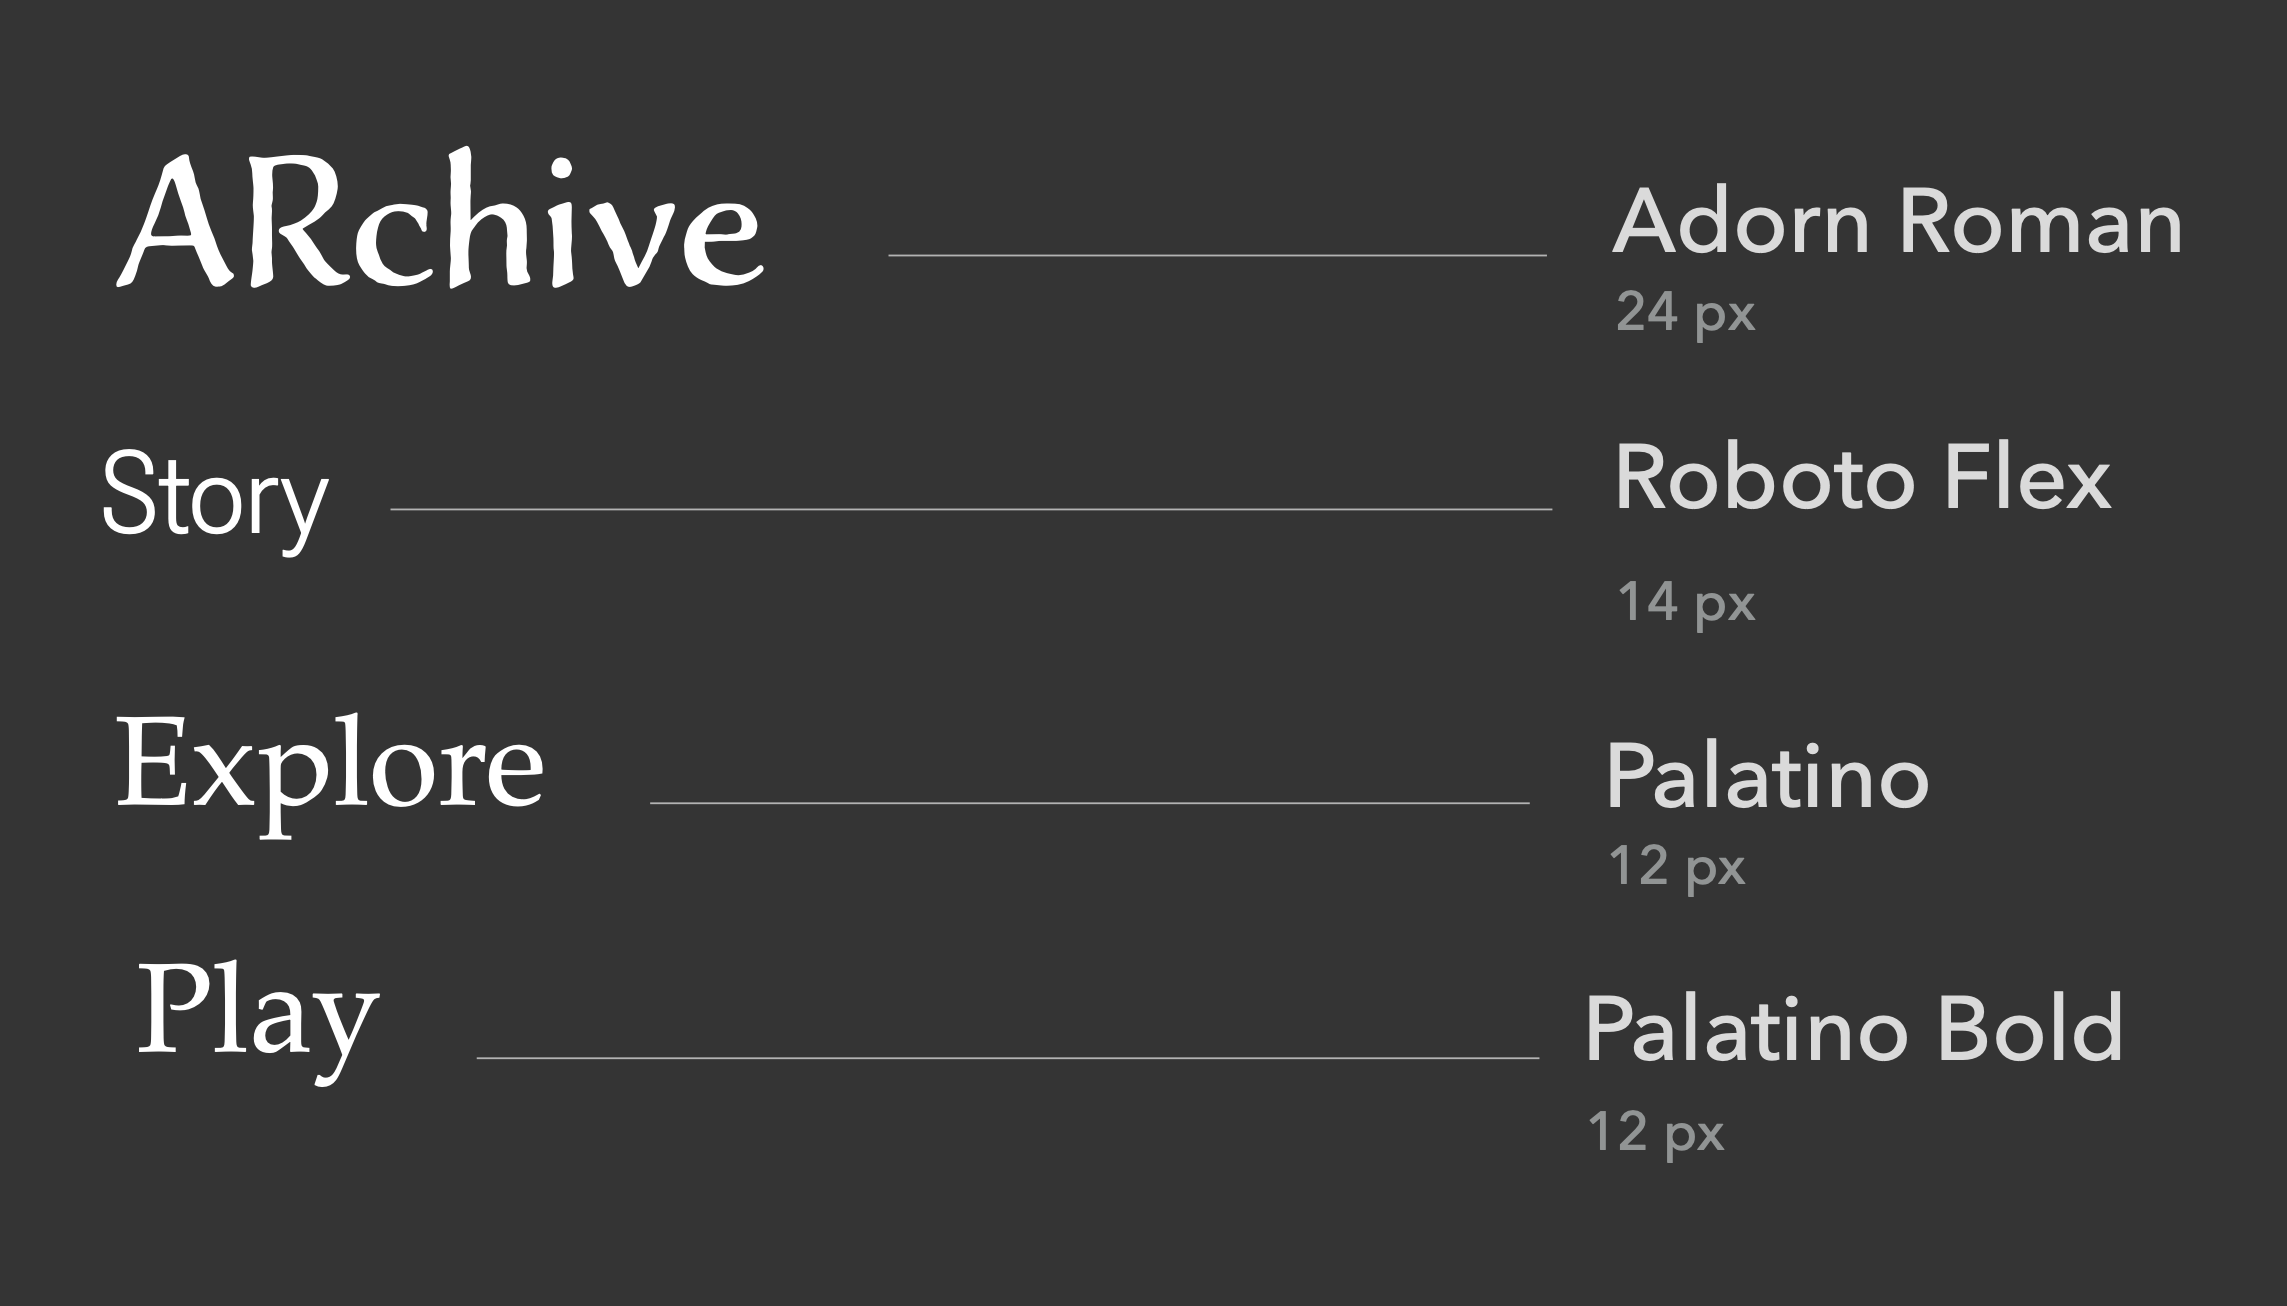Click the connector line beside ARchive
This screenshot has width=2287, height=1306.
pos(1217,256)
